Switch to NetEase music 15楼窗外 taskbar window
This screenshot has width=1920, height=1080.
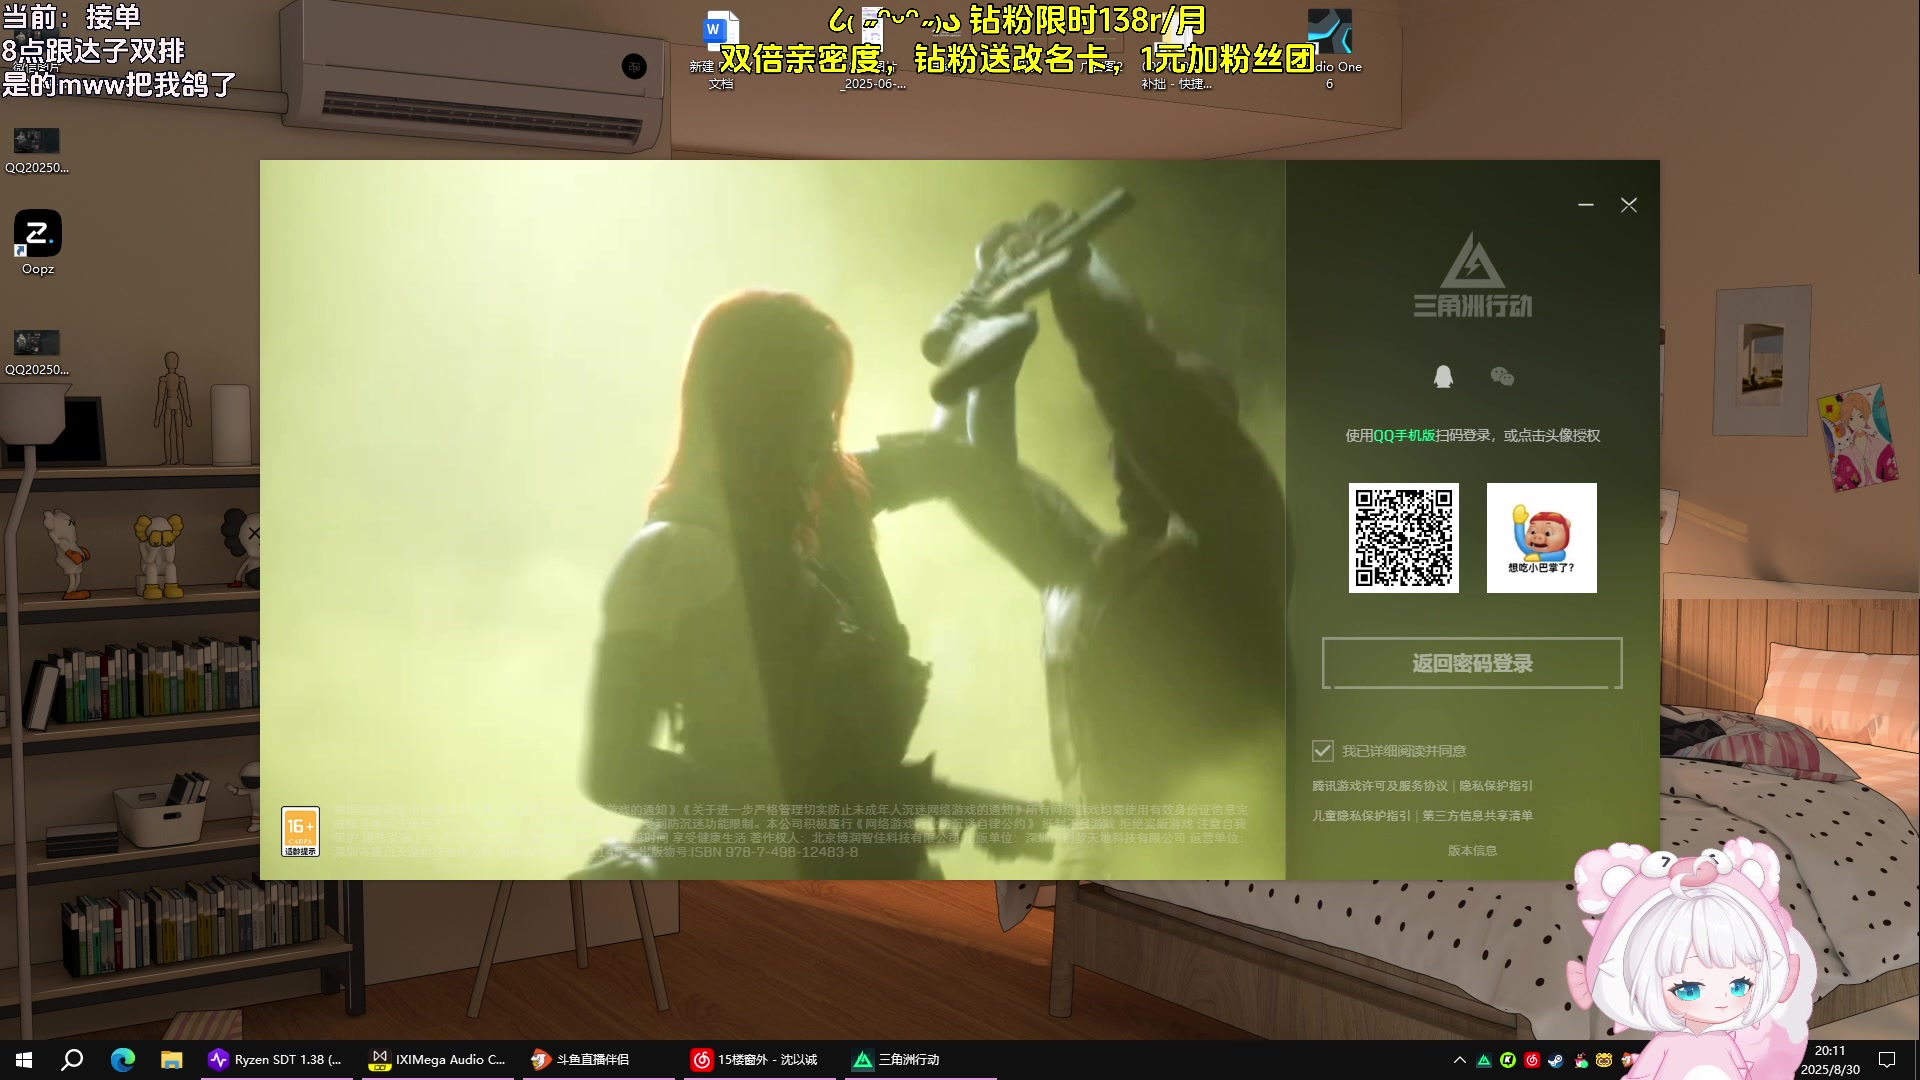(758, 1060)
